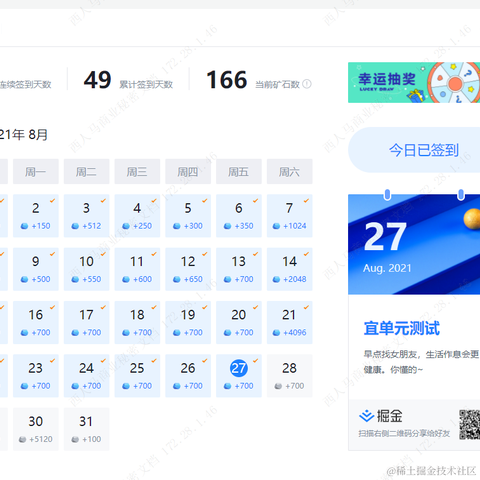Select calendar day 3 with +512
Screen dimensions: 480x480
point(86,216)
